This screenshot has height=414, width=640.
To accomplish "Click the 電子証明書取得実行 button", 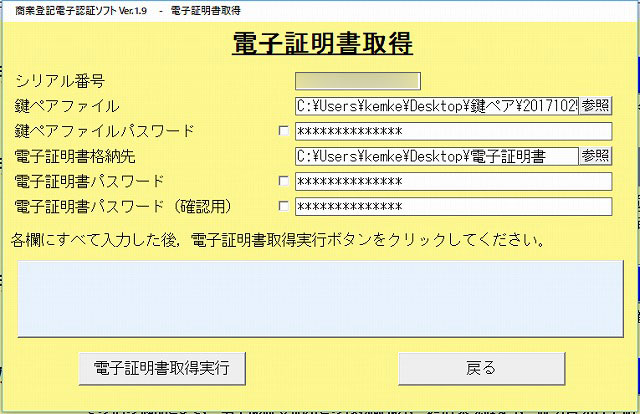I will click(x=161, y=368).
